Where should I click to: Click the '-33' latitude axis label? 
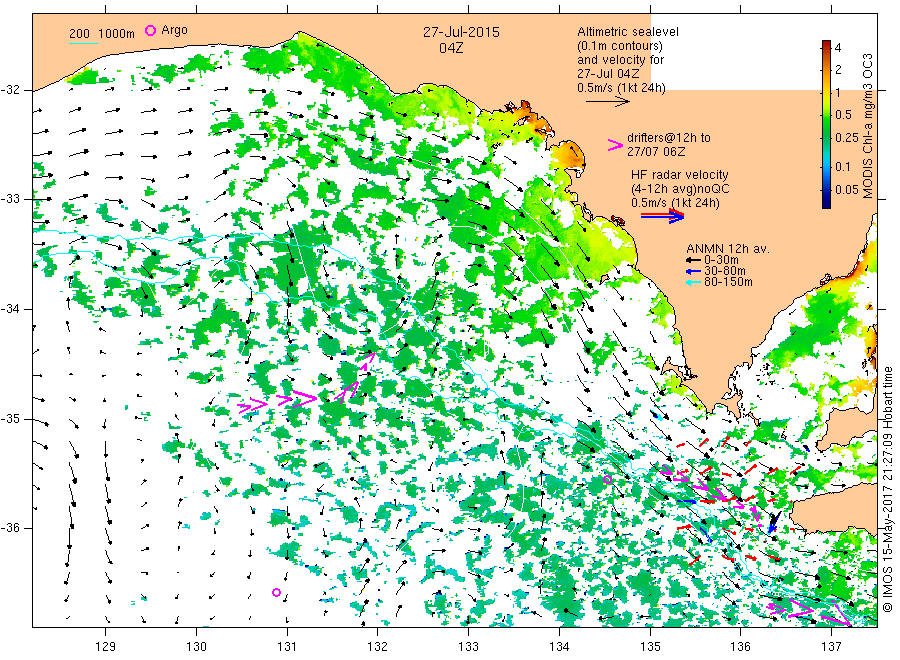[10, 199]
